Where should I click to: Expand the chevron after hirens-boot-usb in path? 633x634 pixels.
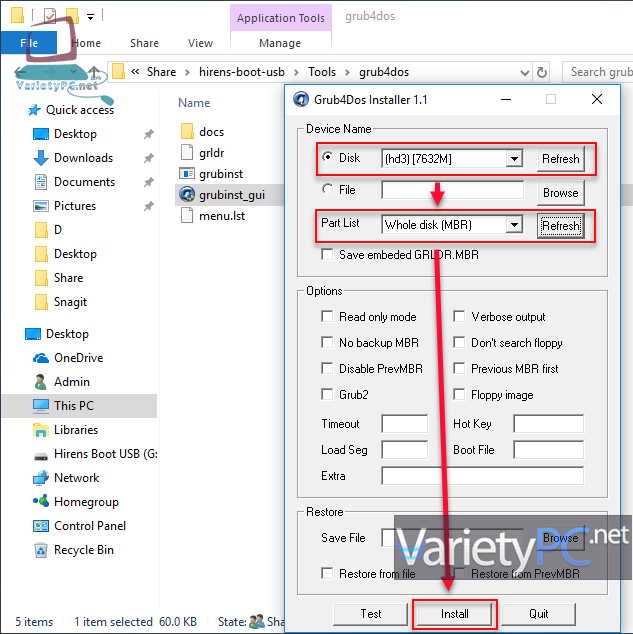coord(296,72)
